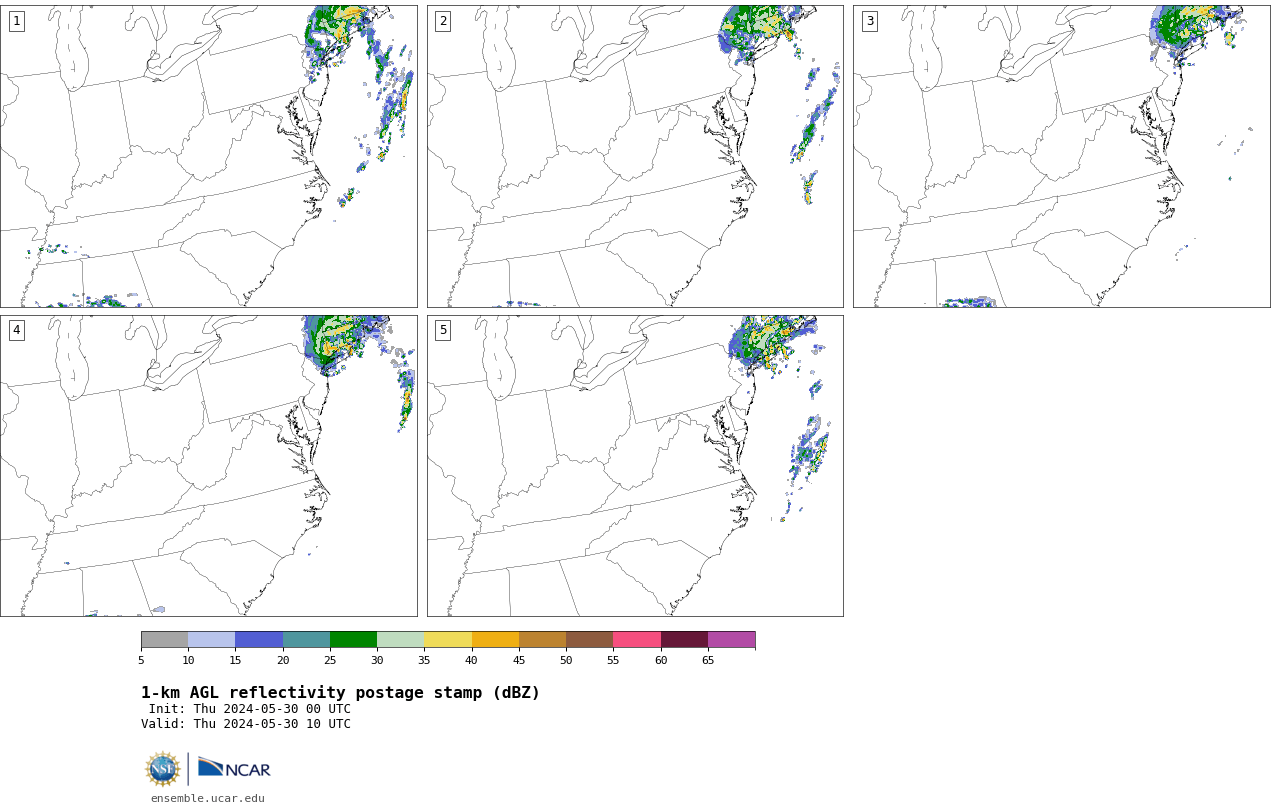Click the NSF logo
The image size is (1280, 809).
click(163, 769)
